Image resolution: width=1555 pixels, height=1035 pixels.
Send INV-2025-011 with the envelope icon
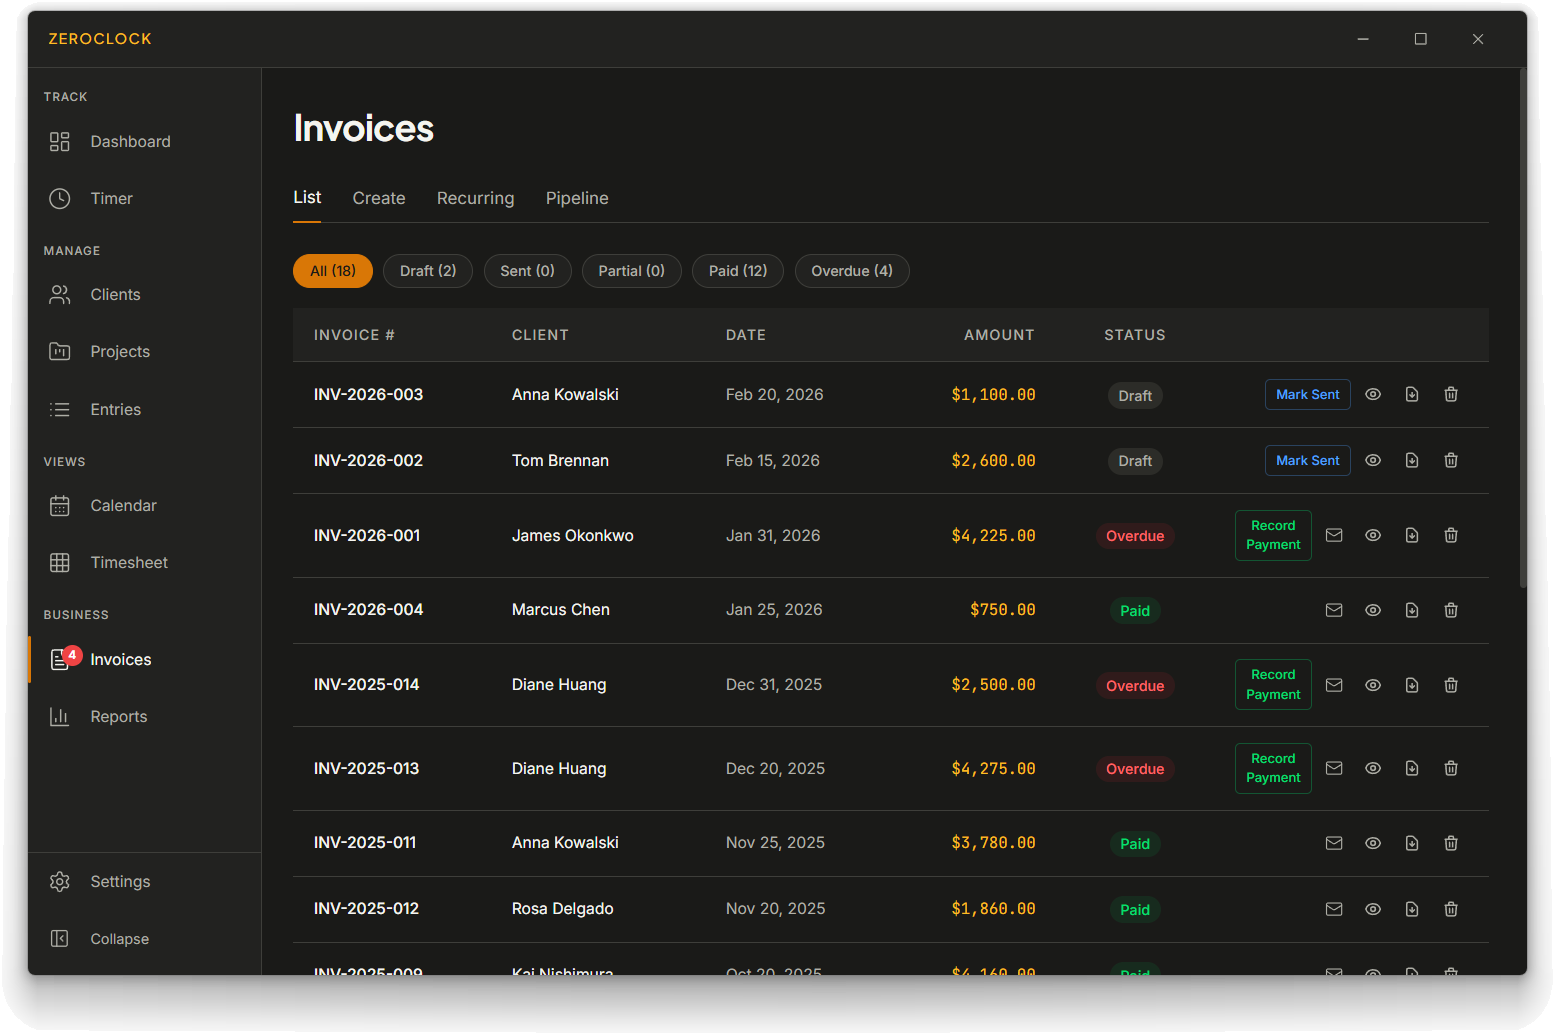tap(1333, 844)
